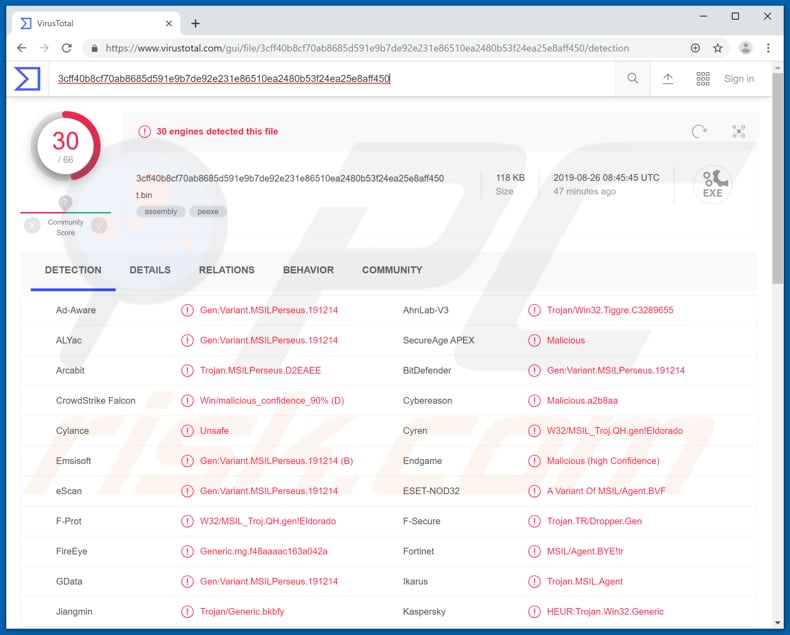Click A Variant Of MSIL/Agent.BVF
This screenshot has width=790, height=635.
point(606,491)
